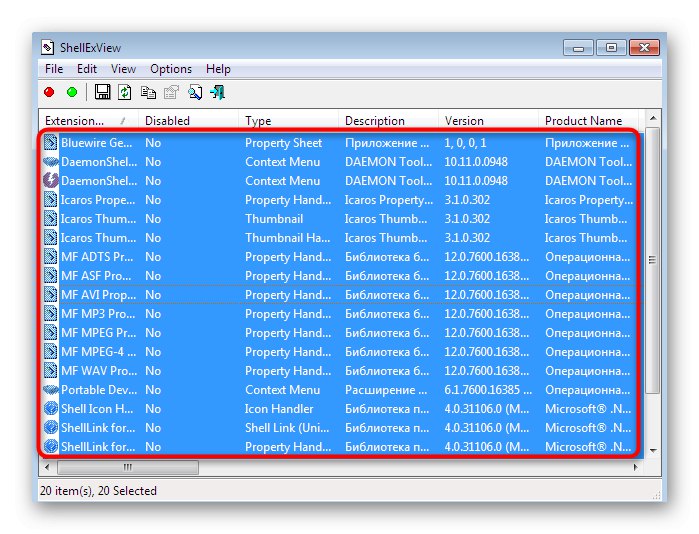Viewport: 699px width, 534px height.
Task: Click the Copy Selected Items icon
Action: click(x=148, y=92)
